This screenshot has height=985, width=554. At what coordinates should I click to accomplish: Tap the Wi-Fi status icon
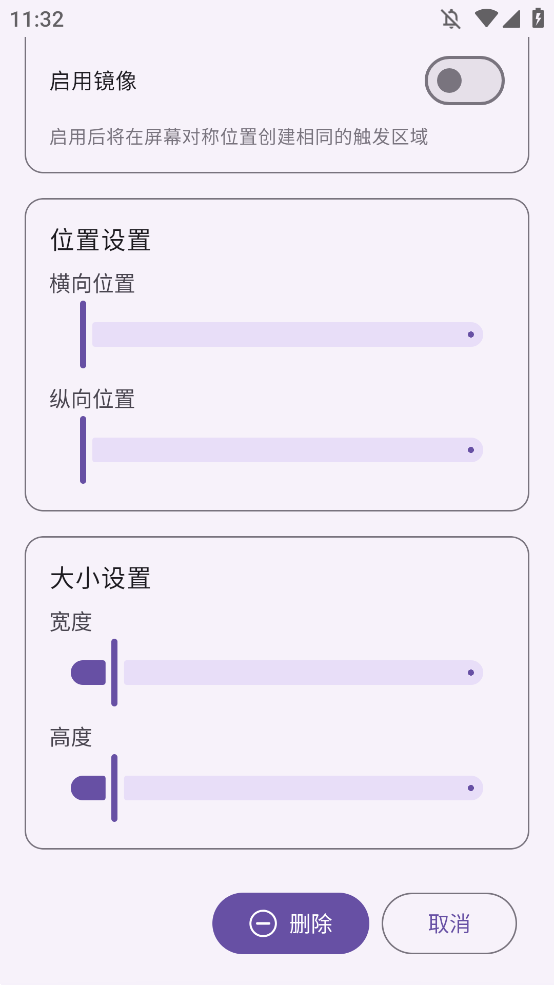tap(486, 18)
